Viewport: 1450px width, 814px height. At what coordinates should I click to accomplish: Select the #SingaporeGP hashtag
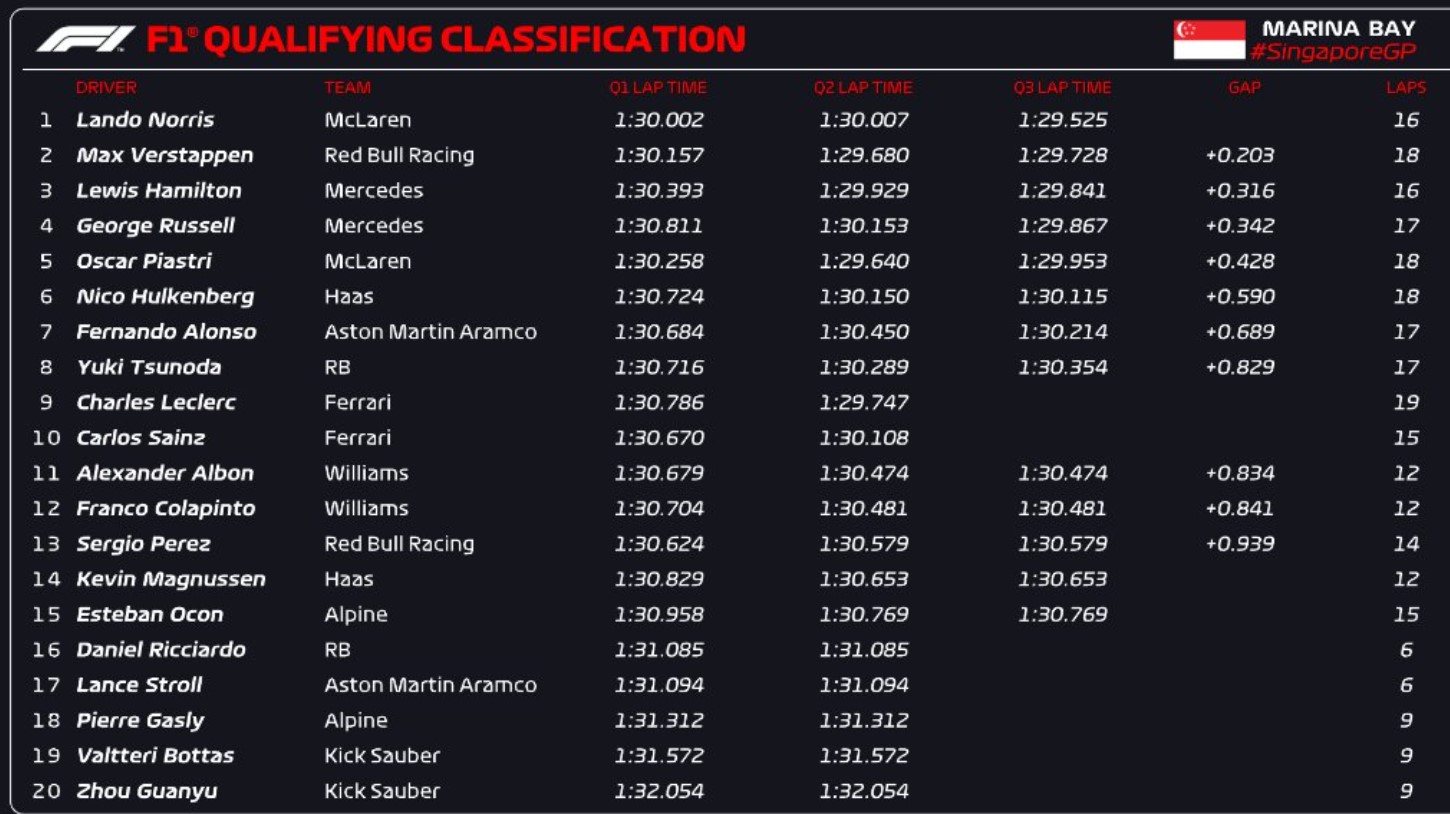tap(1333, 52)
